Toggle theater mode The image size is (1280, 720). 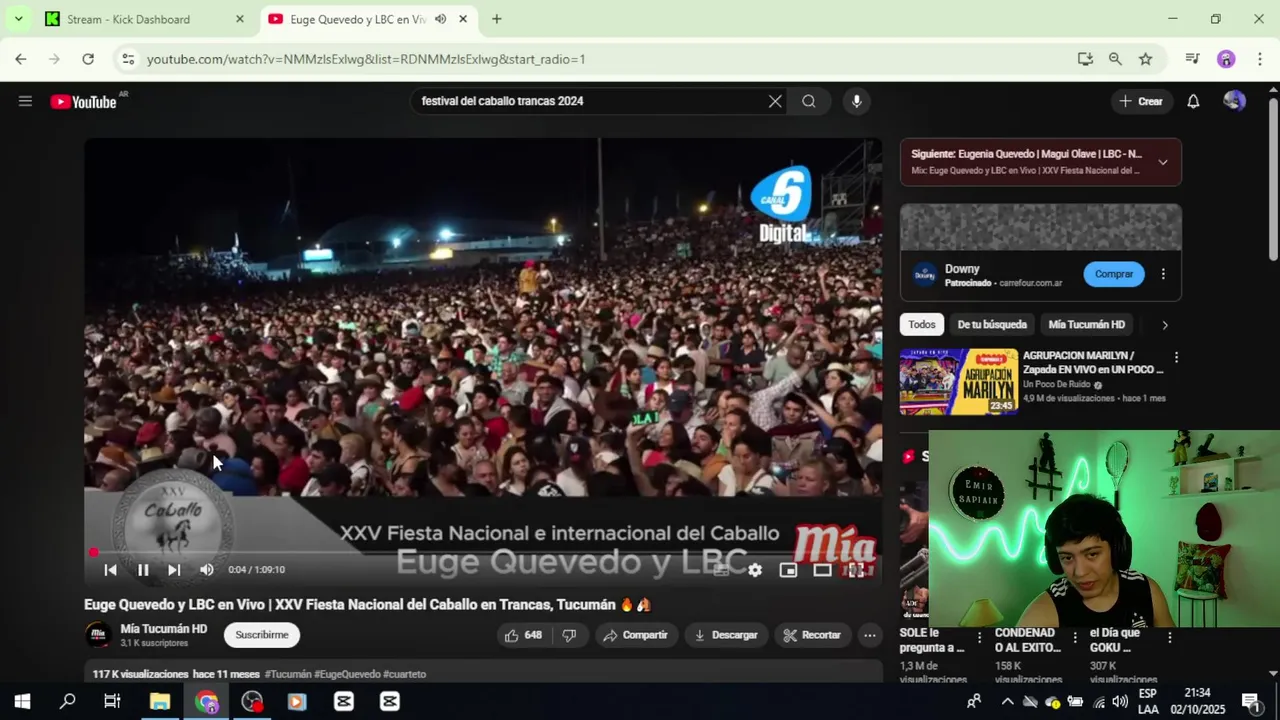(x=822, y=570)
